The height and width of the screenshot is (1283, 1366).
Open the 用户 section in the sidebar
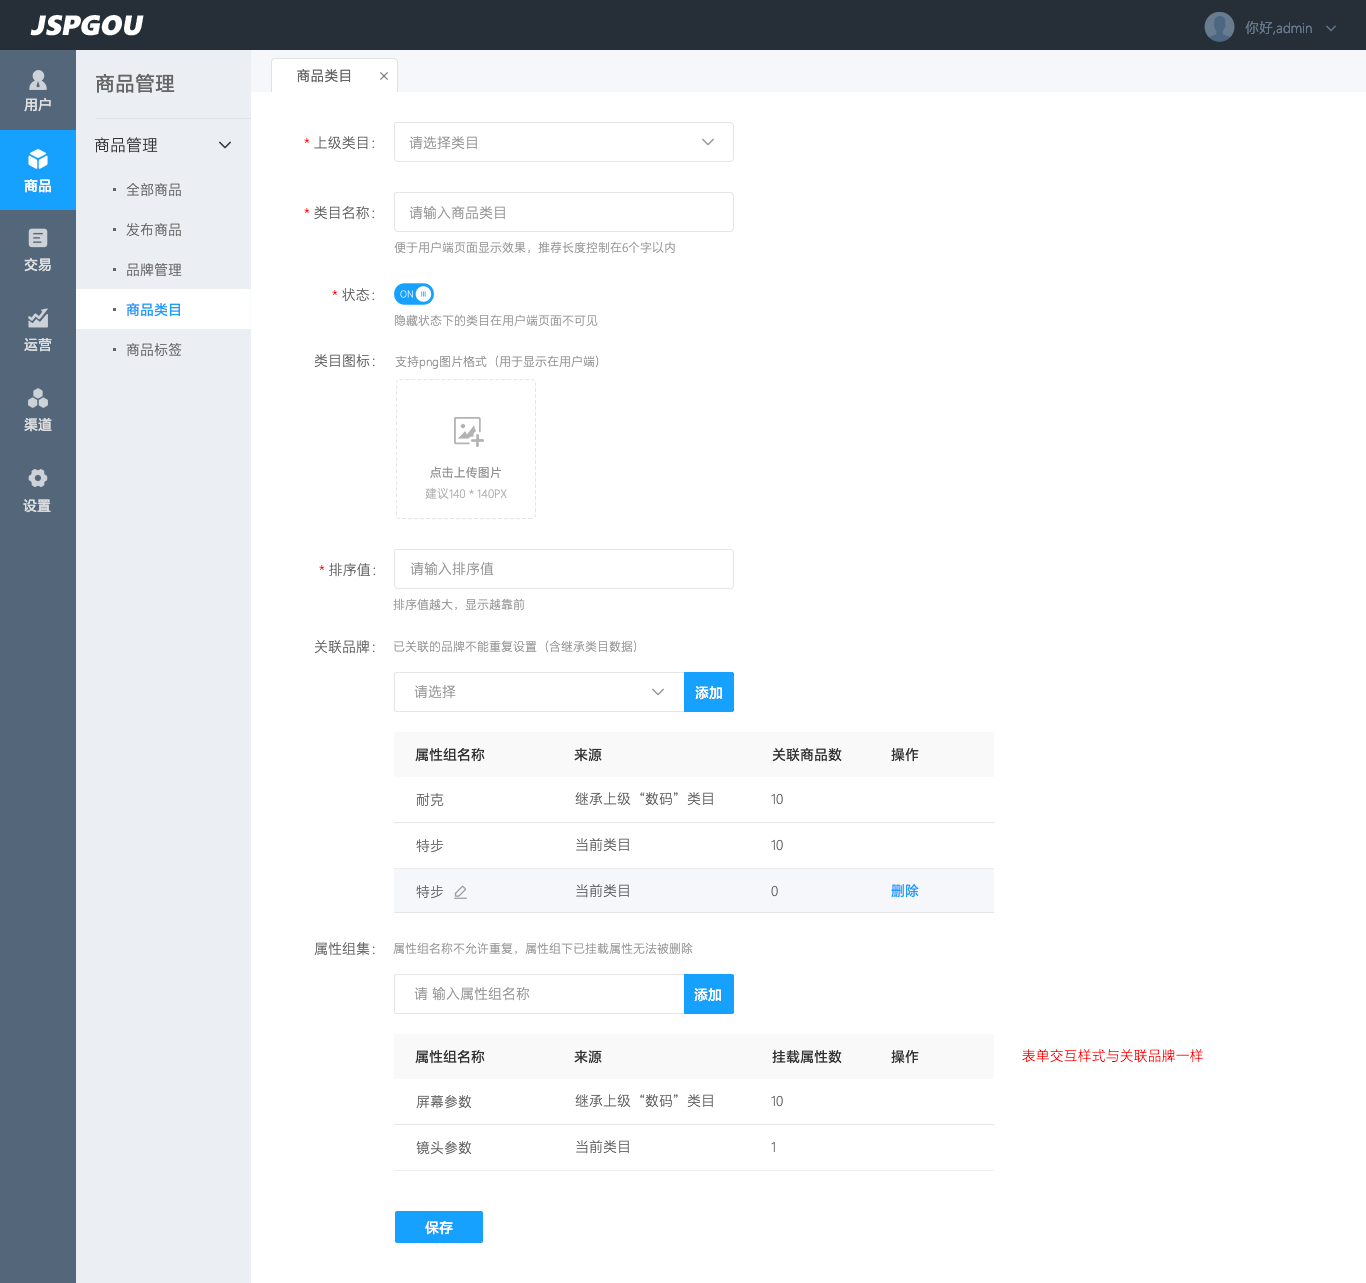38,90
